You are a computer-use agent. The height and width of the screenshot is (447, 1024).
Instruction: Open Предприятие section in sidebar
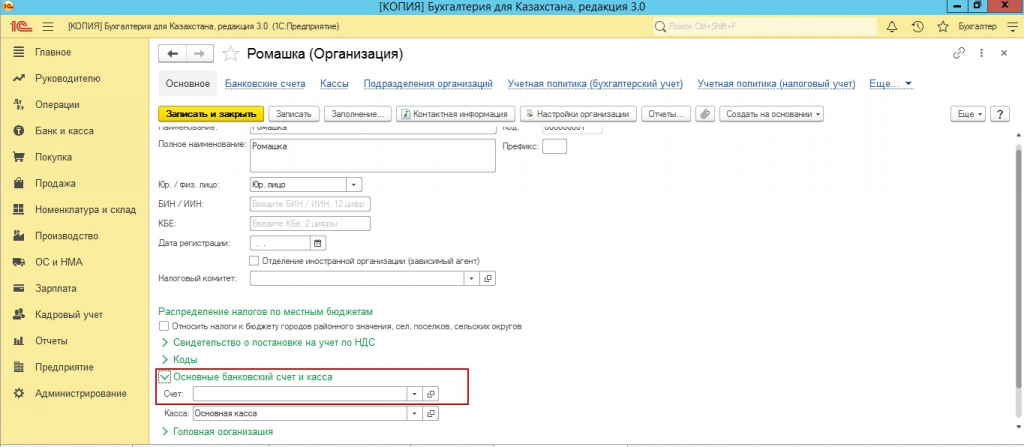coord(64,367)
